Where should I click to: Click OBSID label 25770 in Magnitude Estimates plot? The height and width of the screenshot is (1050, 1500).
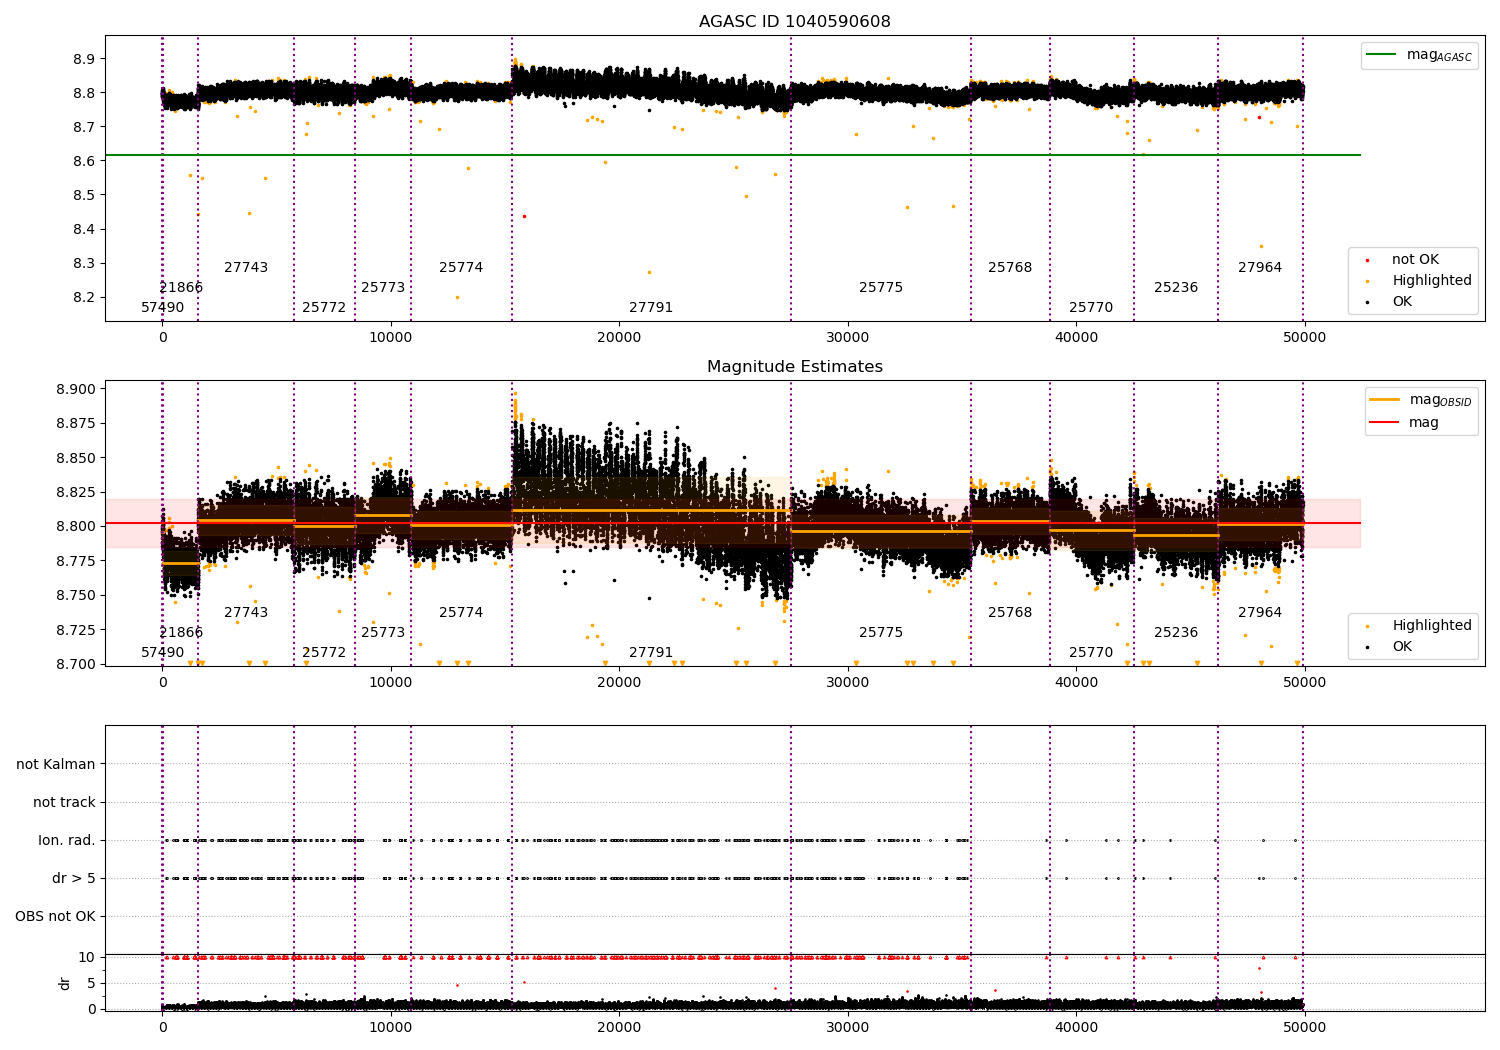click(x=1091, y=653)
